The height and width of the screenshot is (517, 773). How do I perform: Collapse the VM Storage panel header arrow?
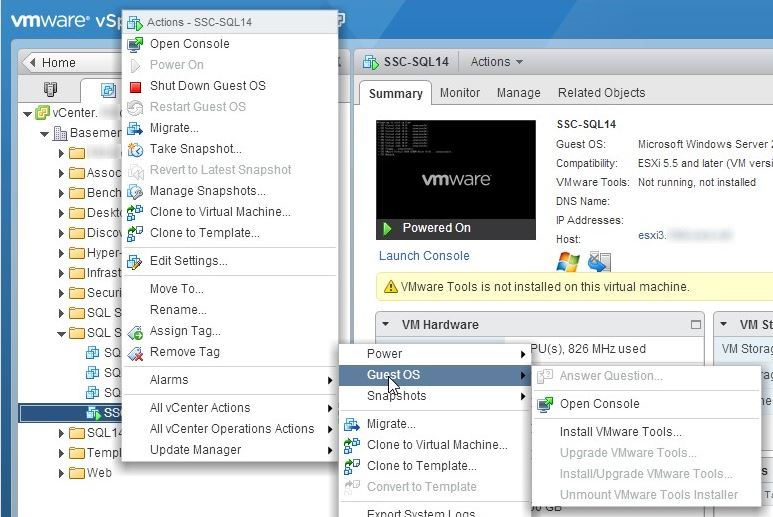(724, 324)
